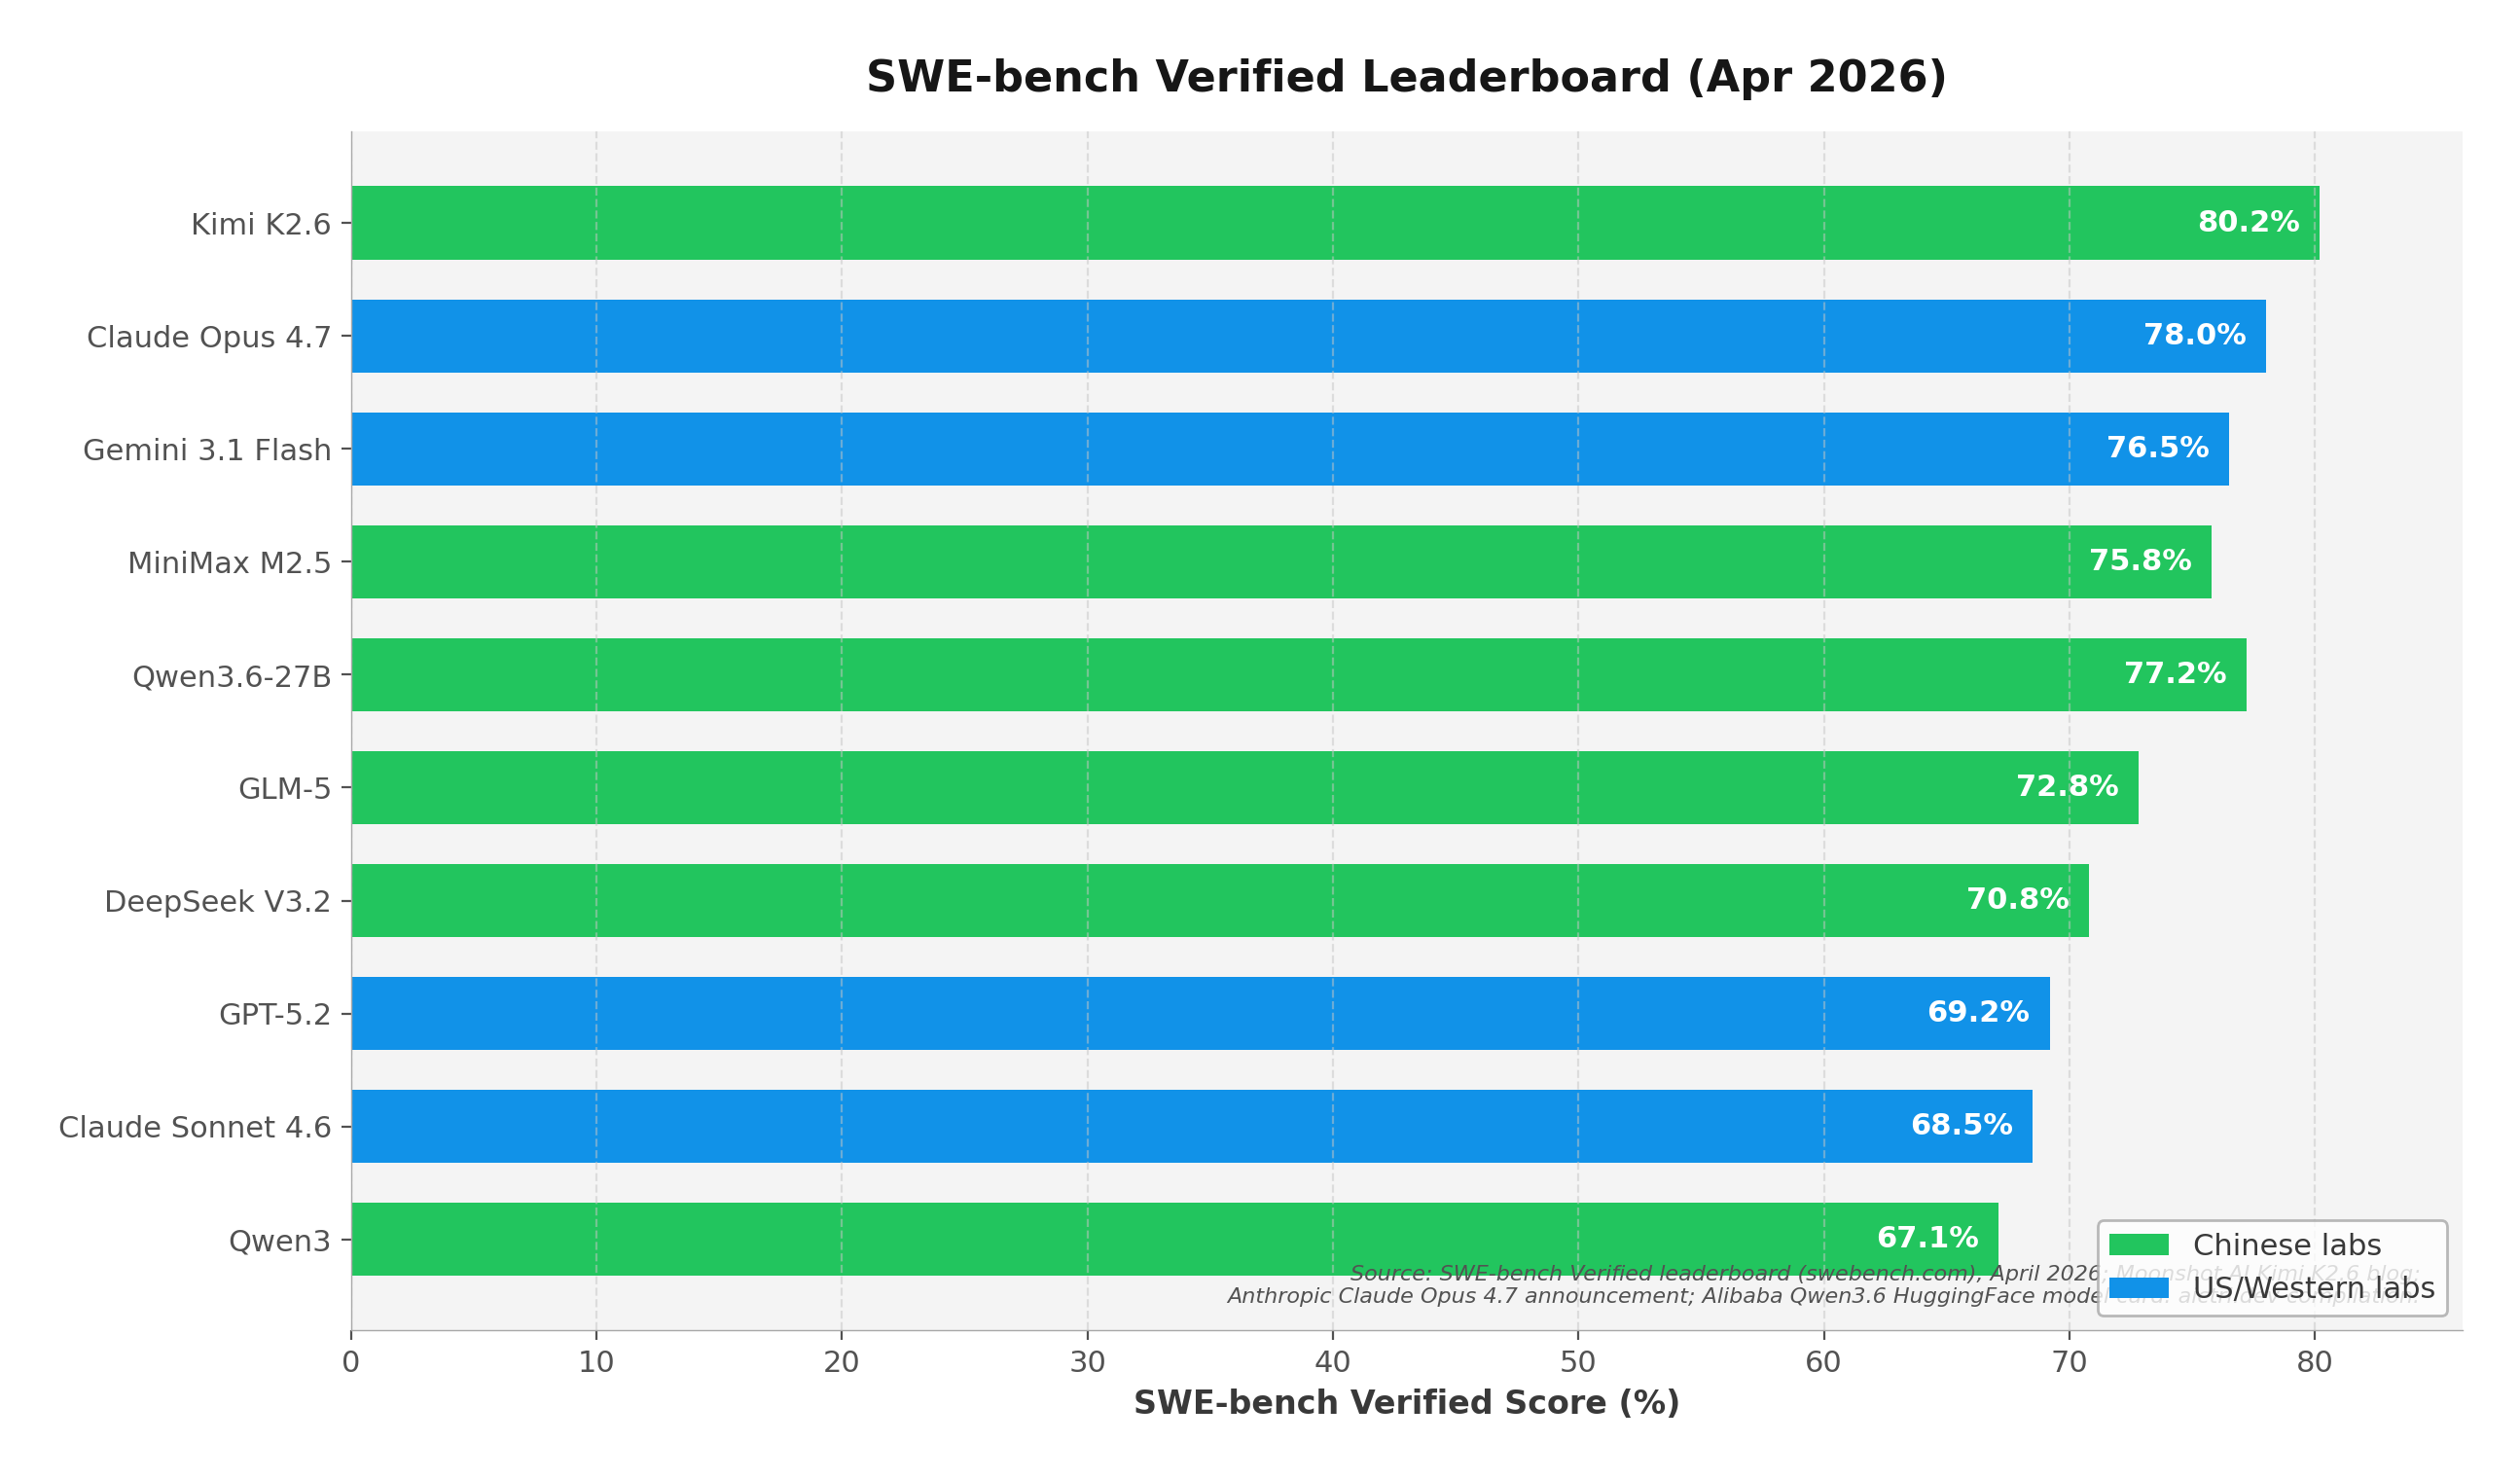Select the 'Chinese labs' legend text

click(x=2287, y=1247)
